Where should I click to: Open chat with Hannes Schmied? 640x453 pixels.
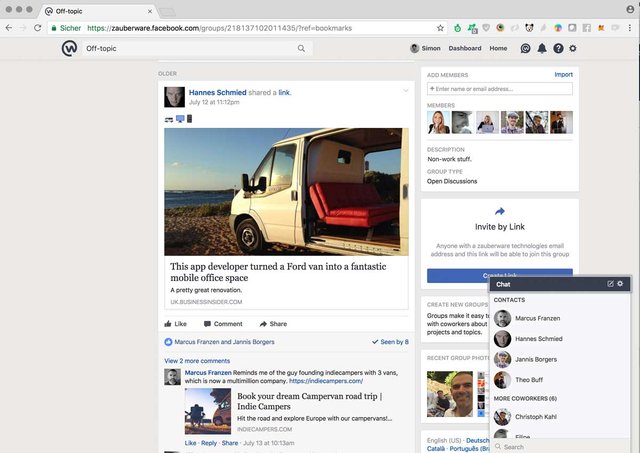(x=560, y=339)
